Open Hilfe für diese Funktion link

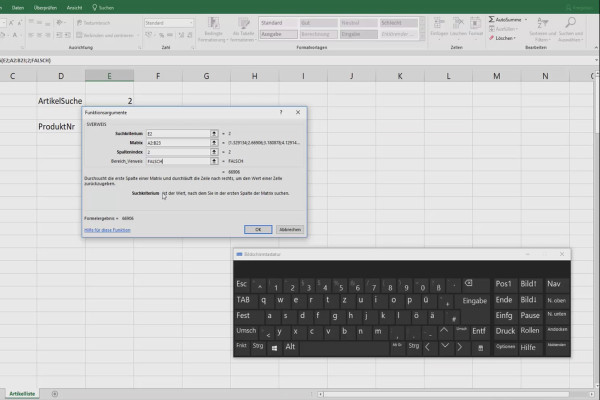107,230
